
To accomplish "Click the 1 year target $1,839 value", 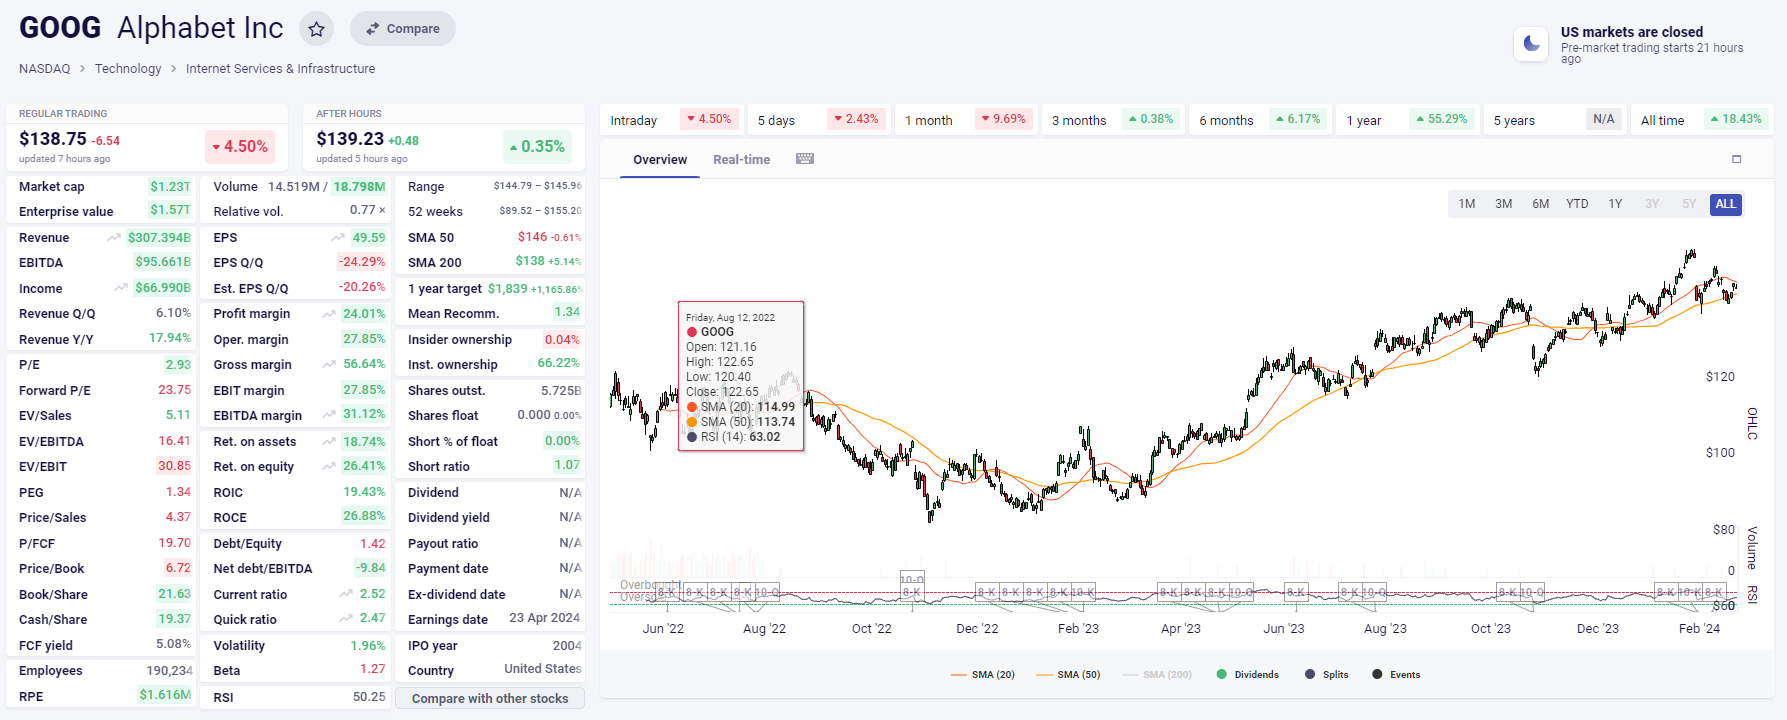I will [x=508, y=289].
